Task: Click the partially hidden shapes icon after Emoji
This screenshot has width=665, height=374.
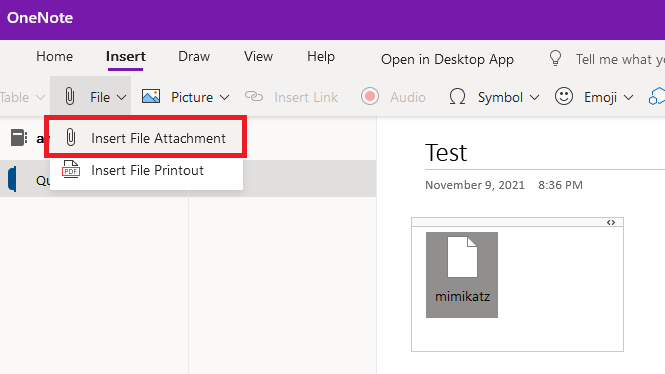Action: 657,97
